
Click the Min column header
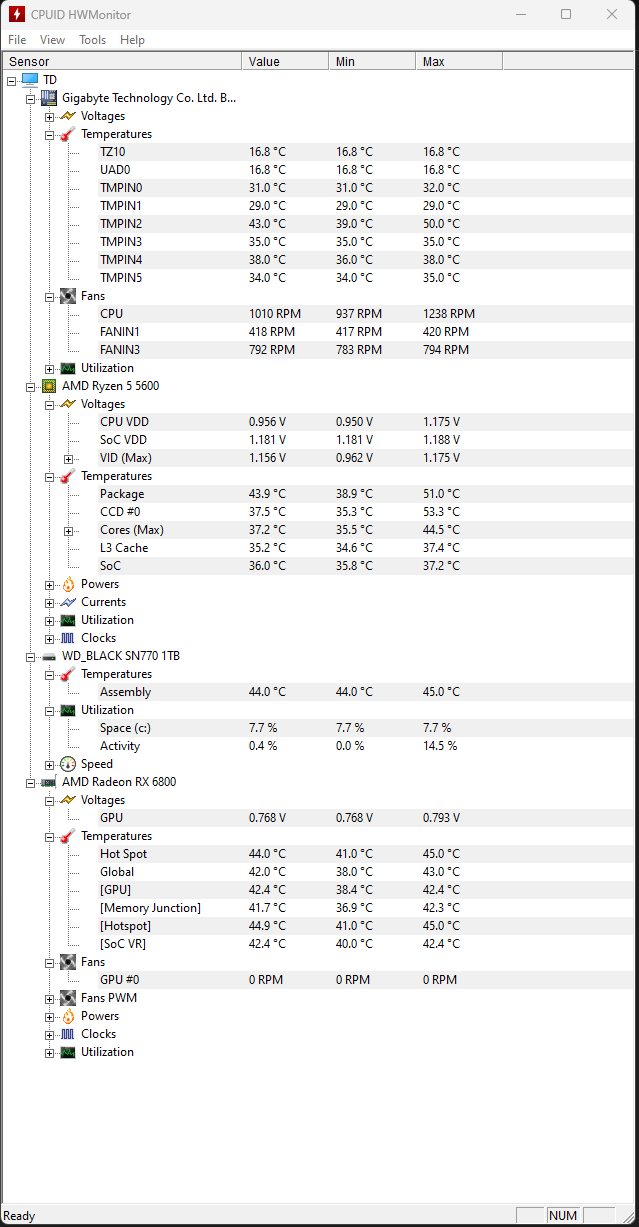pos(372,62)
